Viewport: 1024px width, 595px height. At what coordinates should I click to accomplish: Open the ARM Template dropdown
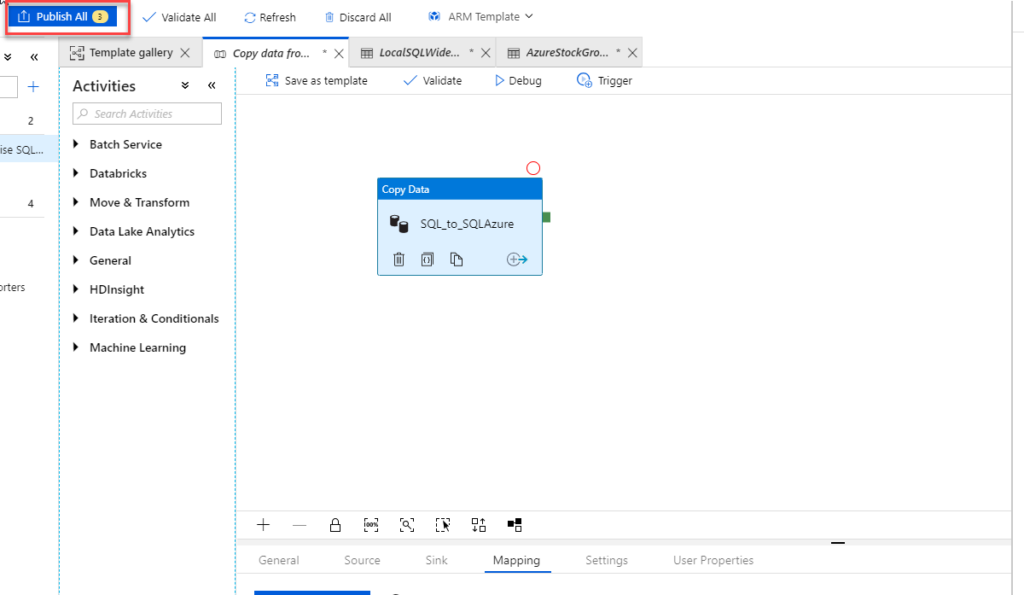481,16
